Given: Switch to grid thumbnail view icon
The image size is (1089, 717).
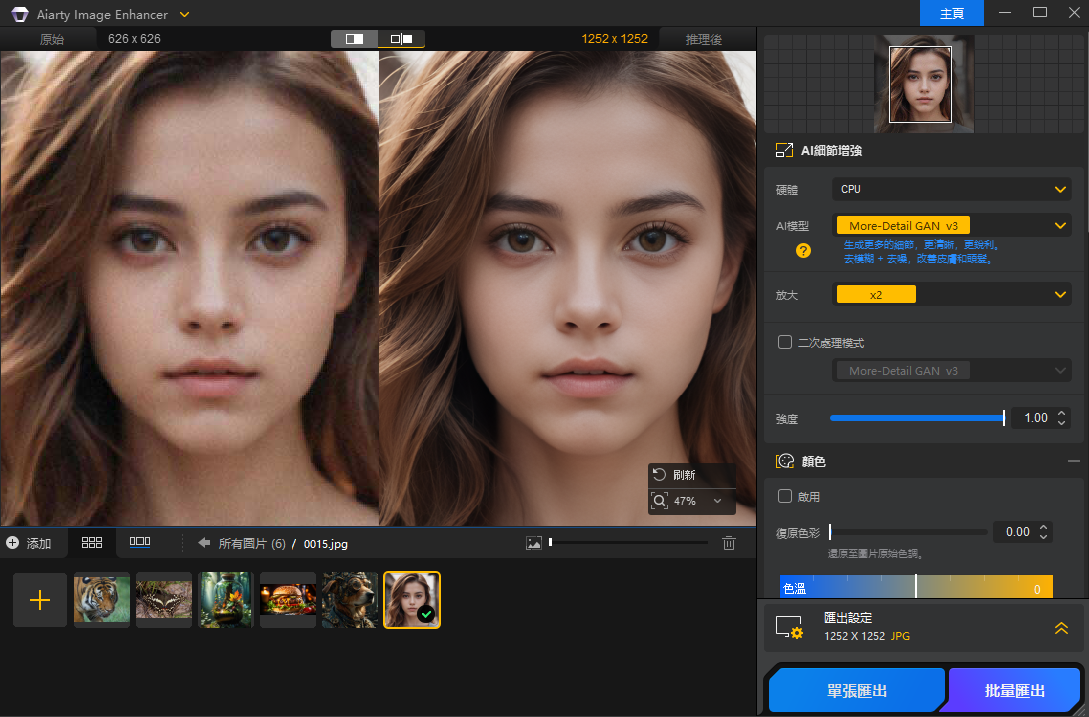Looking at the screenshot, I should [x=92, y=543].
